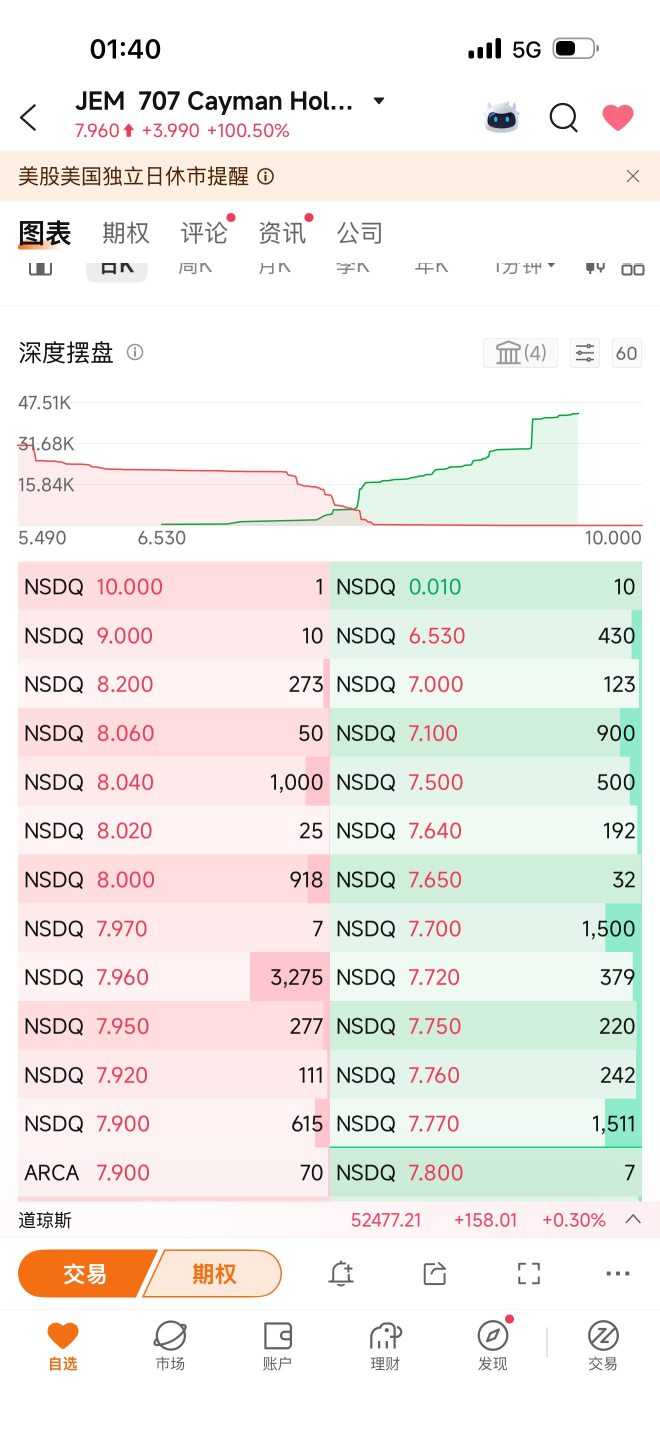The width and height of the screenshot is (660, 1434).
Task: Open the exchange selector bank icon (4)
Action: pos(520,353)
